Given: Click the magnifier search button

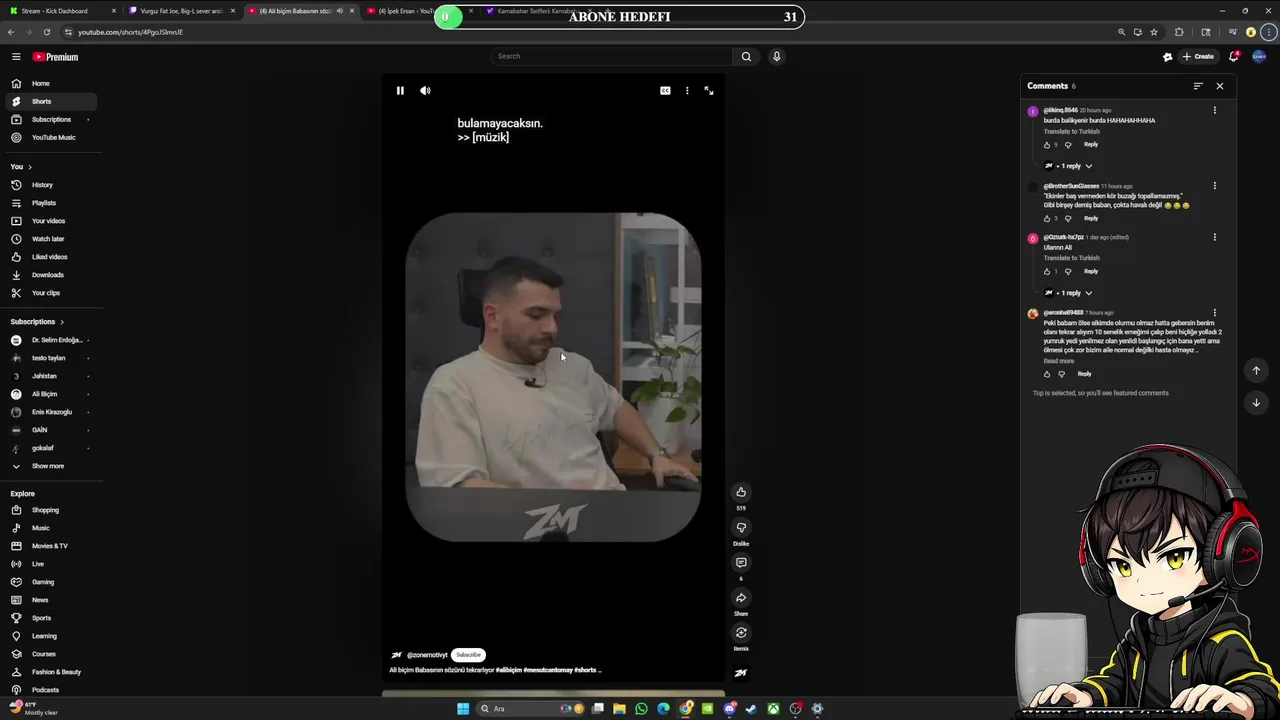Looking at the screenshot, I should [746, 56].
